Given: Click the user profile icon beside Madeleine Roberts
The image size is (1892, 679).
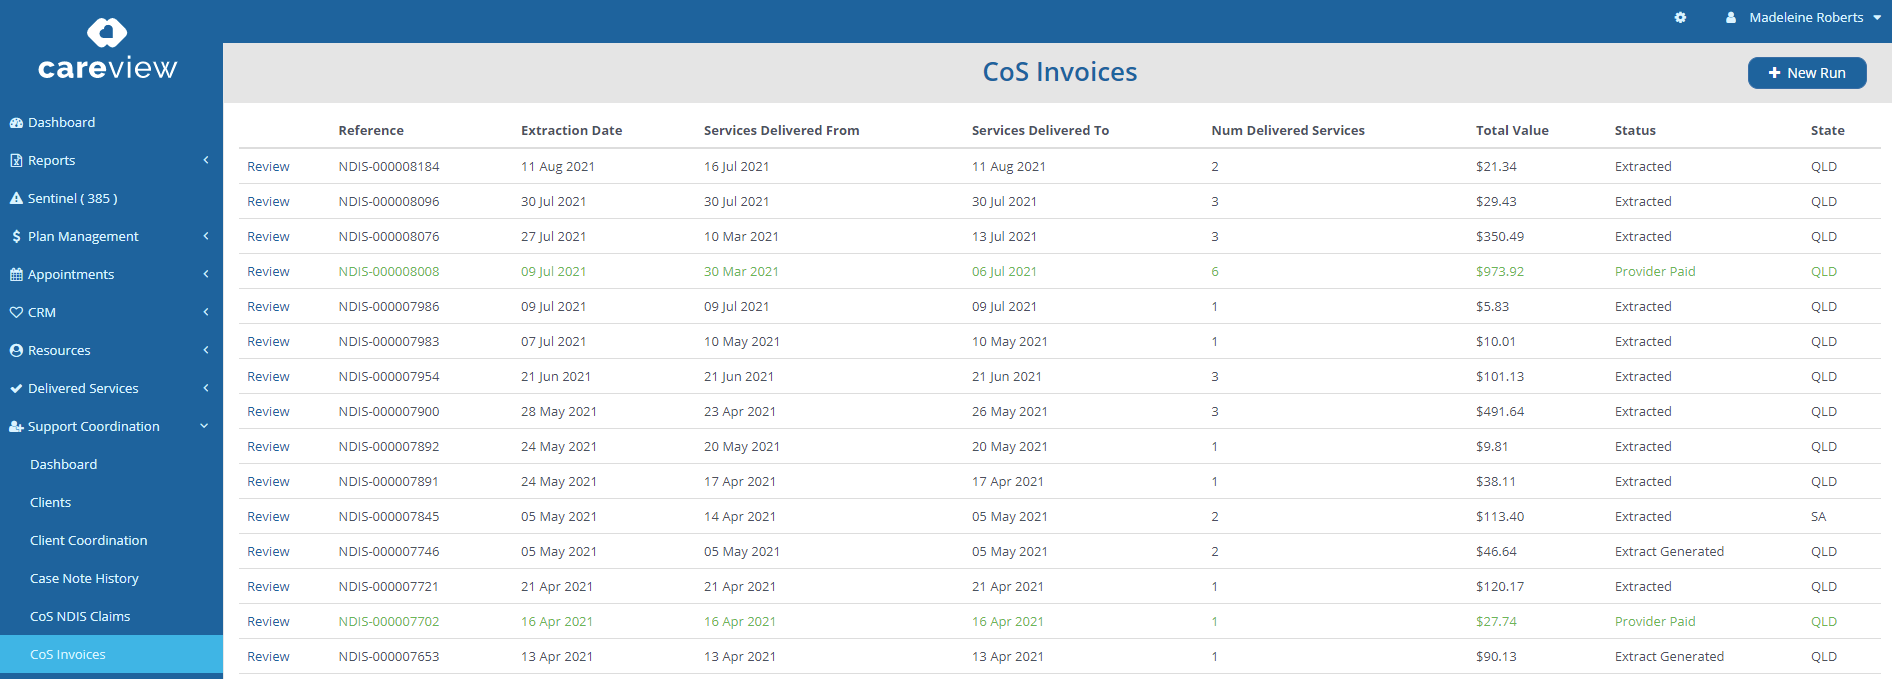Looking at the screenshot, I should [x=1731, y=18].
